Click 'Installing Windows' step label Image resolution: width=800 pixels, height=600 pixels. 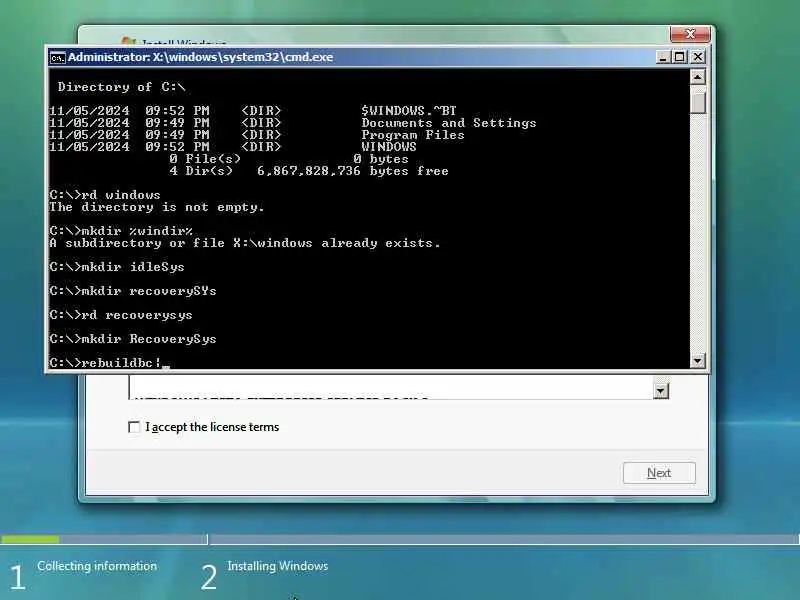point(278,566)
